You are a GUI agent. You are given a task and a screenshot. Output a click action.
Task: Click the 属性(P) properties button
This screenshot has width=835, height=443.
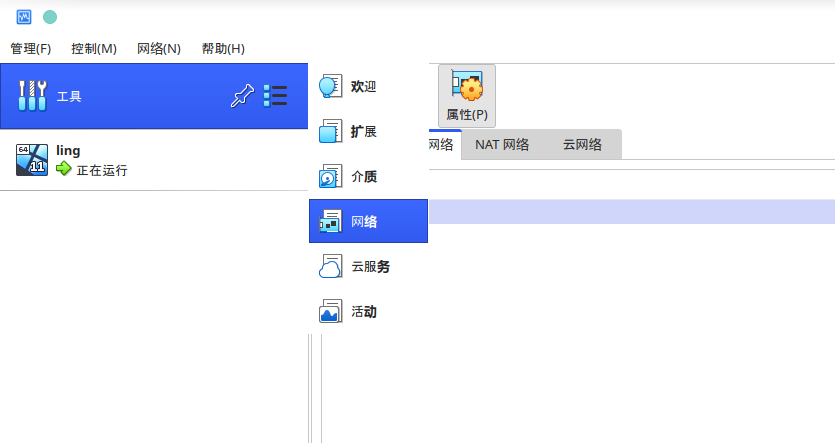click(x=467, y=96)
